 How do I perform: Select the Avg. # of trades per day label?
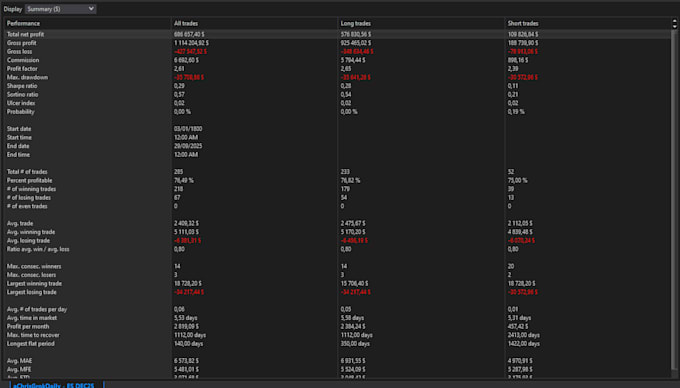click(x=37, y=309)
